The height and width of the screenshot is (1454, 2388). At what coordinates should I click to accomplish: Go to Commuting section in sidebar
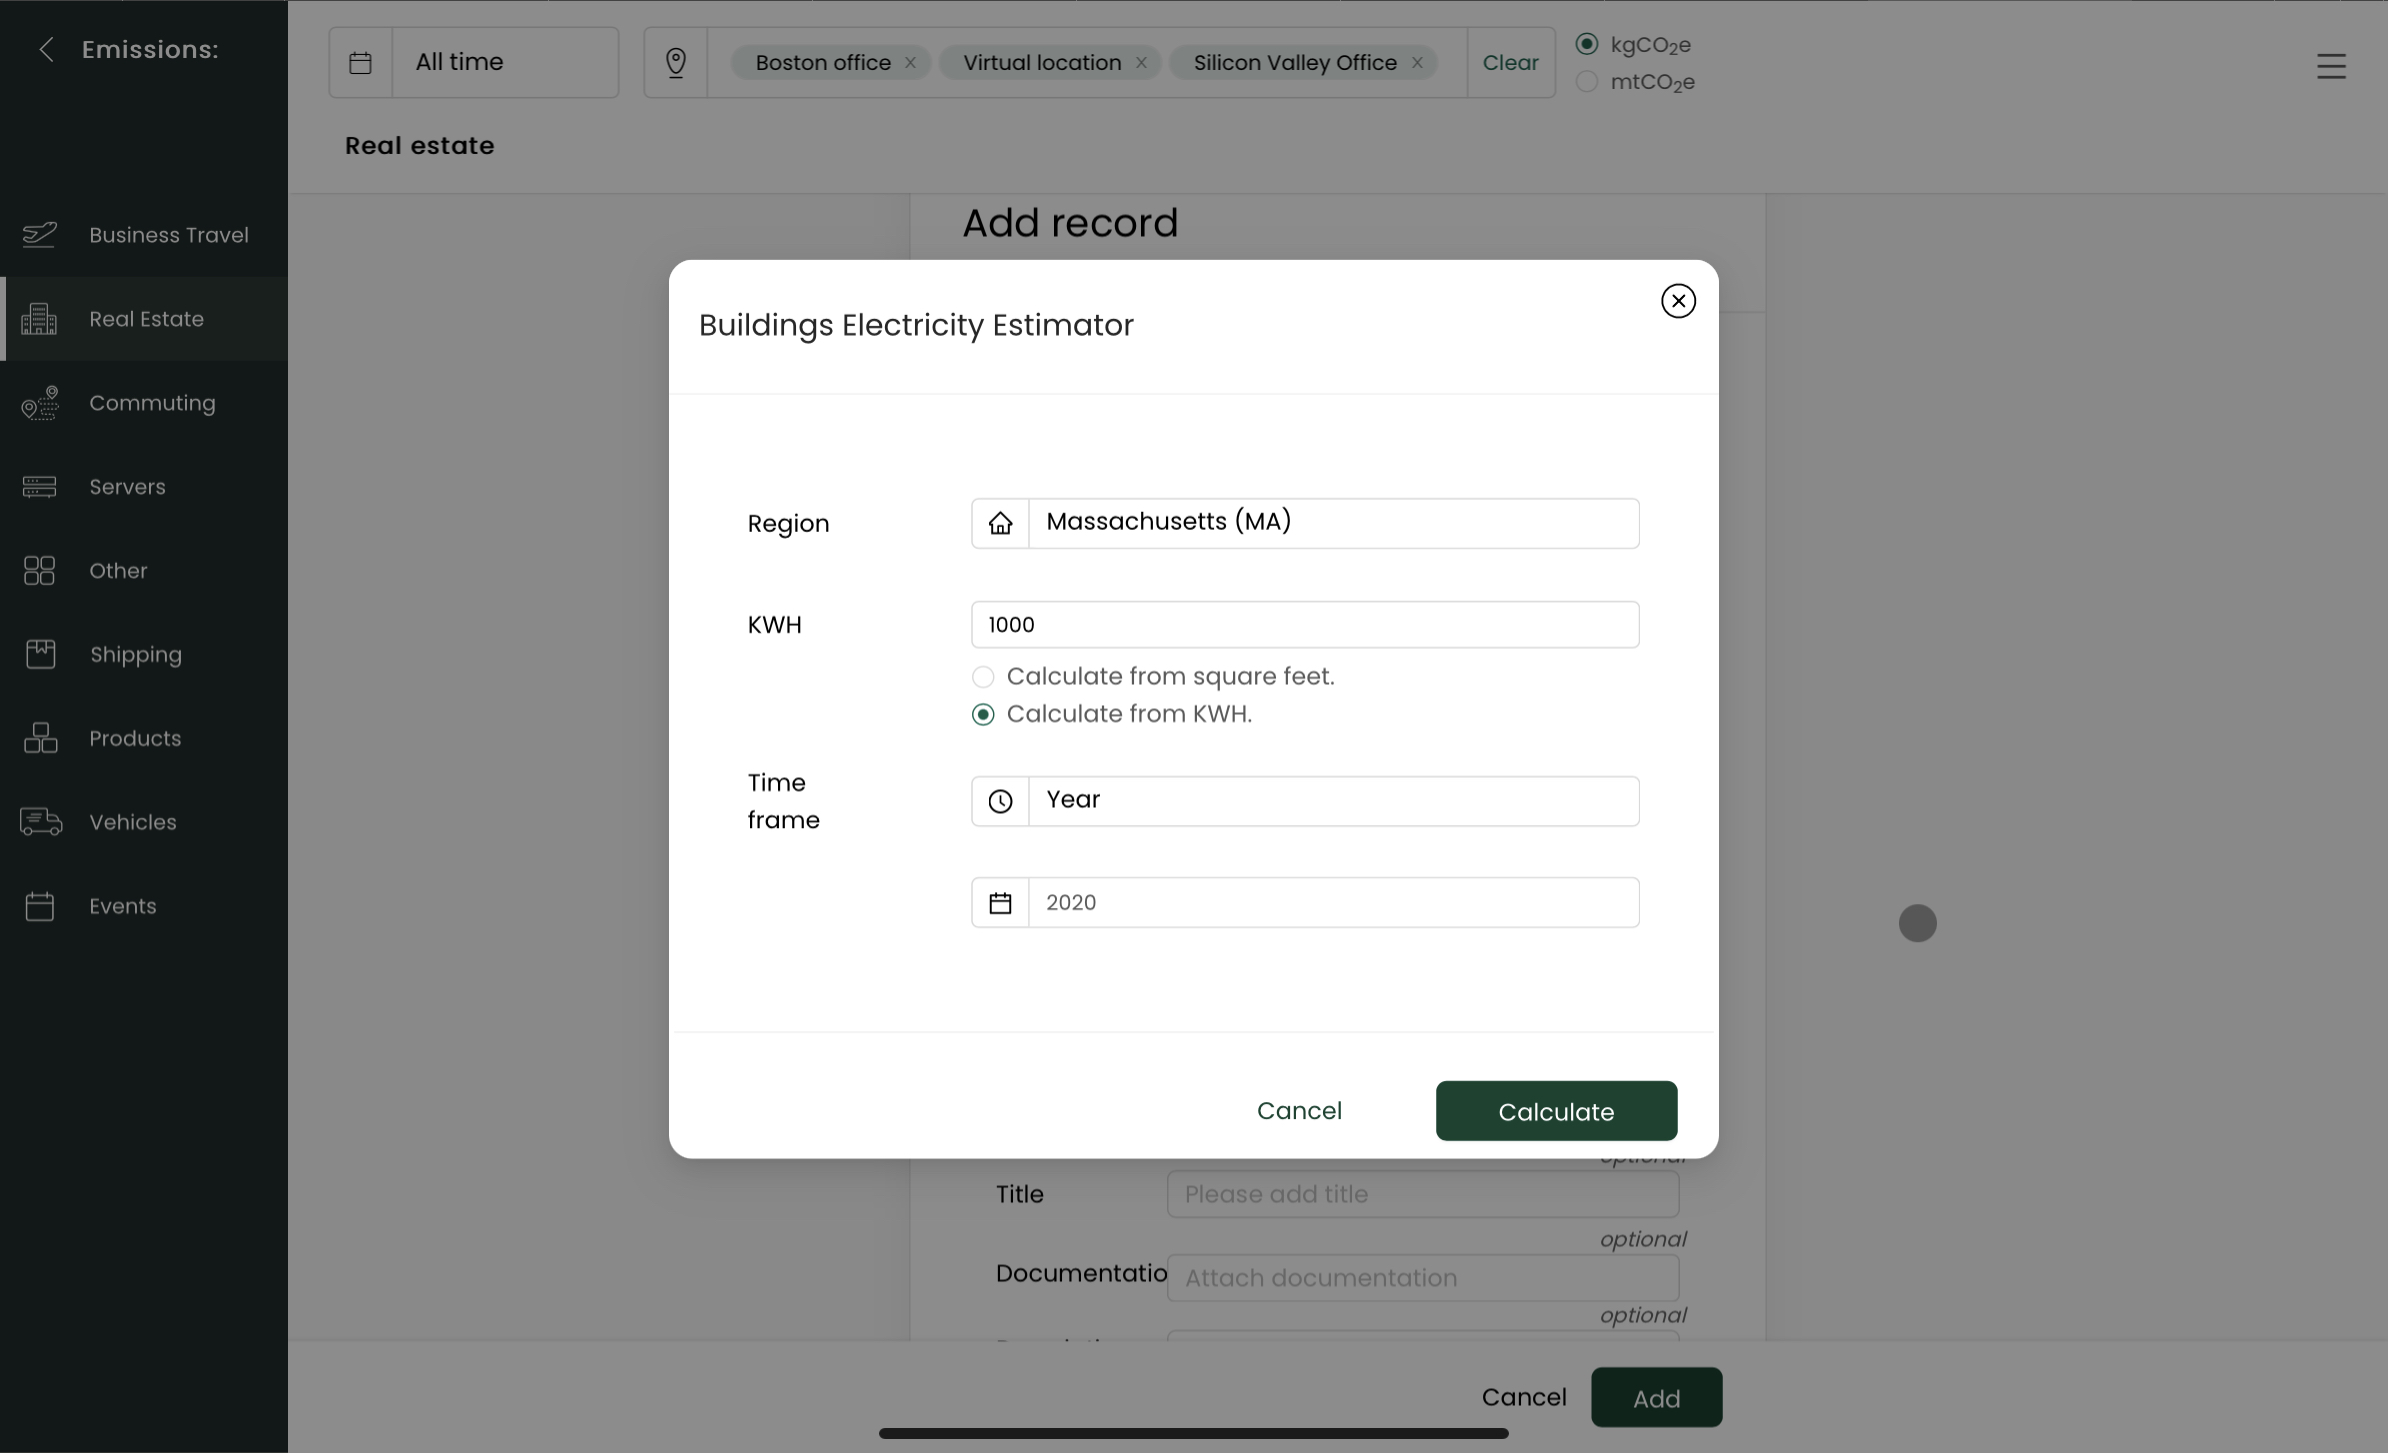(152, 403)
